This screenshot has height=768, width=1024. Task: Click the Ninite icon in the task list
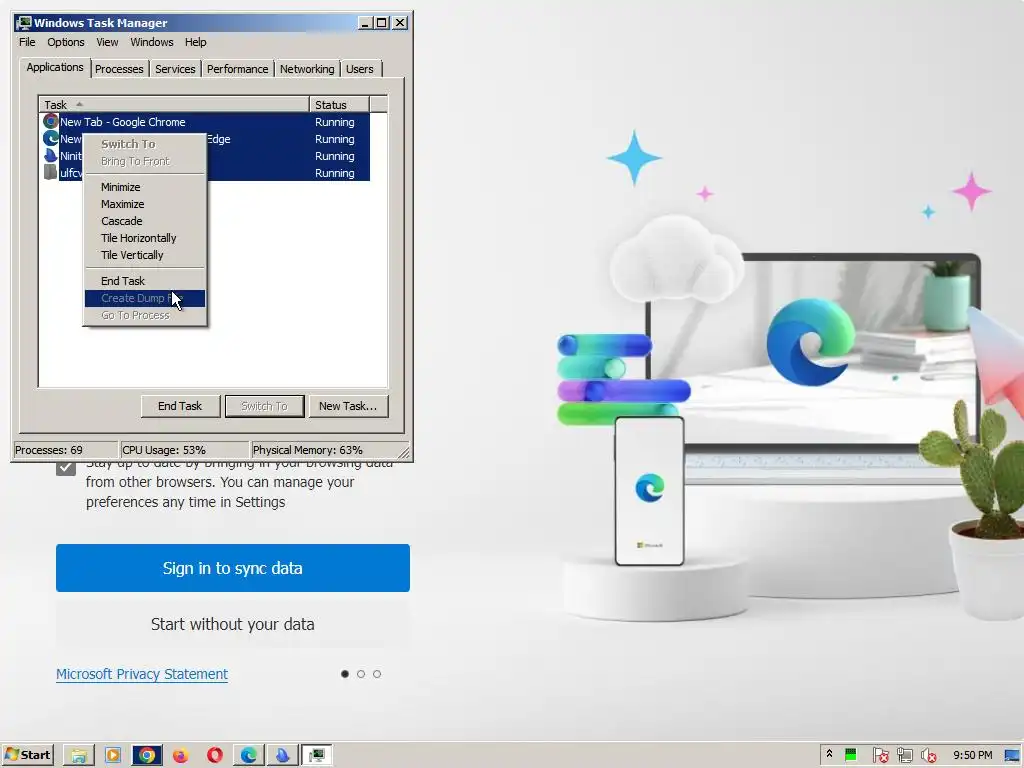click(x=50, y=155)
